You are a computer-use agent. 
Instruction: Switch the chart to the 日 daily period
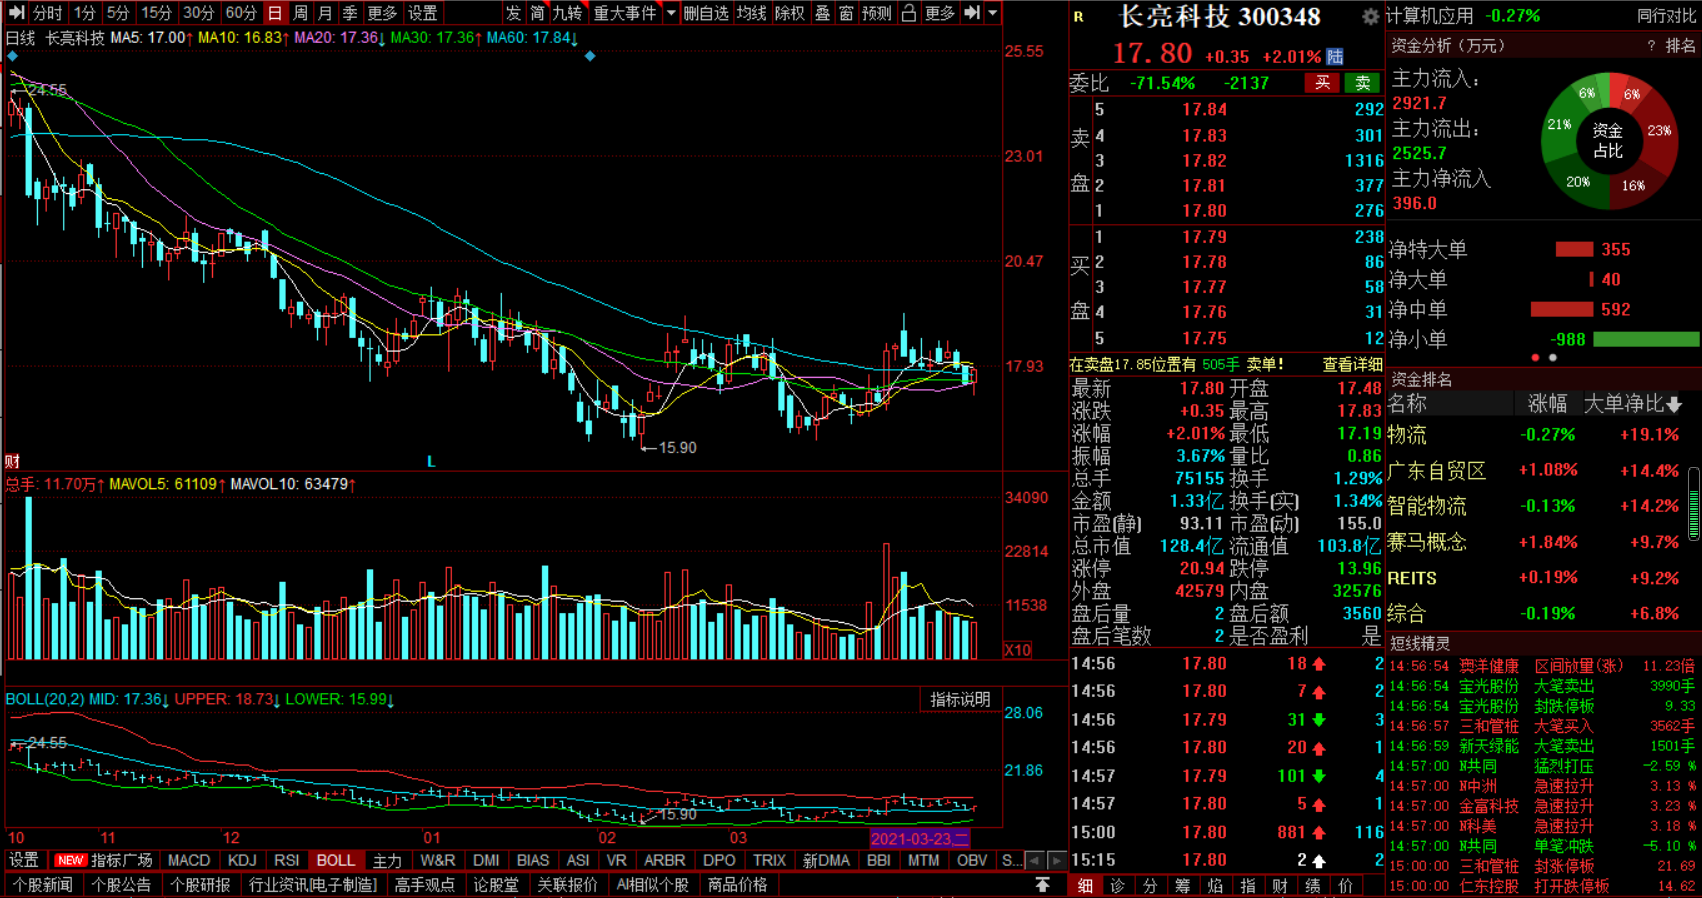[275, 13]
